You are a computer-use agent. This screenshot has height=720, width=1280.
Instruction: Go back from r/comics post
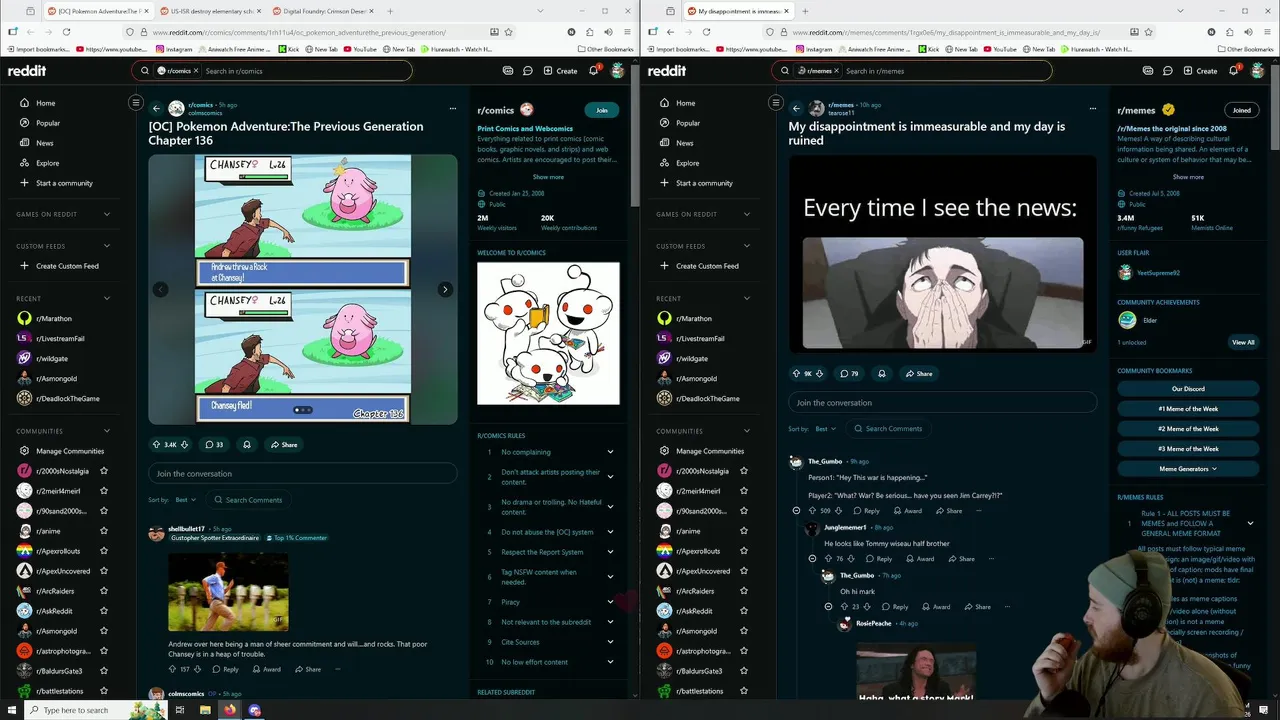pyautogui.click(x=156, y=108)
